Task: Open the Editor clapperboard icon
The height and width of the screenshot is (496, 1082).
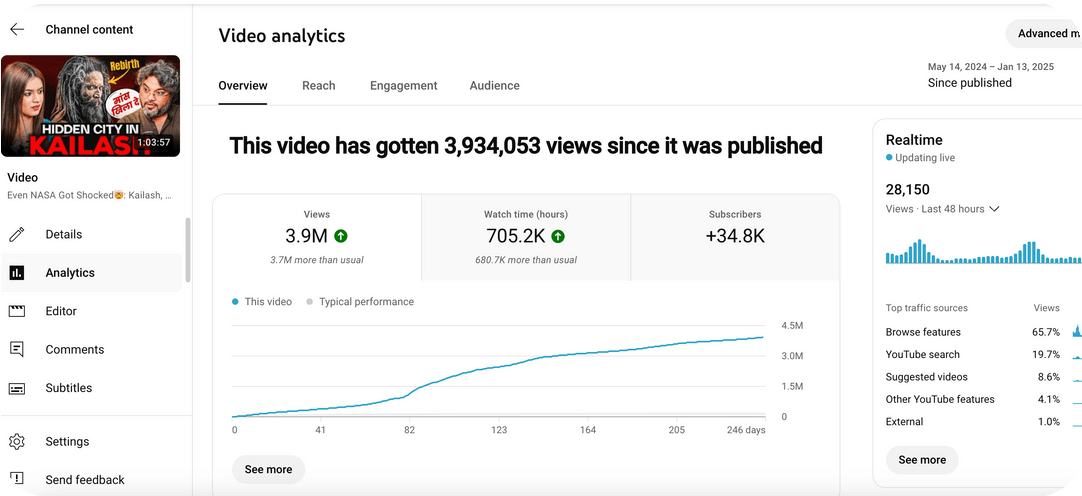Action: [17, 311]
